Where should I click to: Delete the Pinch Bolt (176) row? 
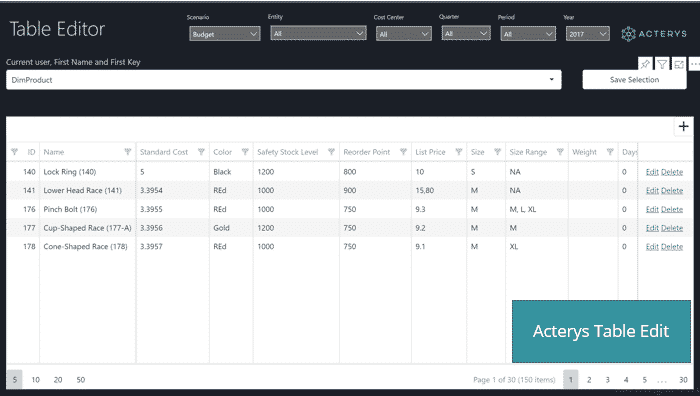(x=672, y=209)
